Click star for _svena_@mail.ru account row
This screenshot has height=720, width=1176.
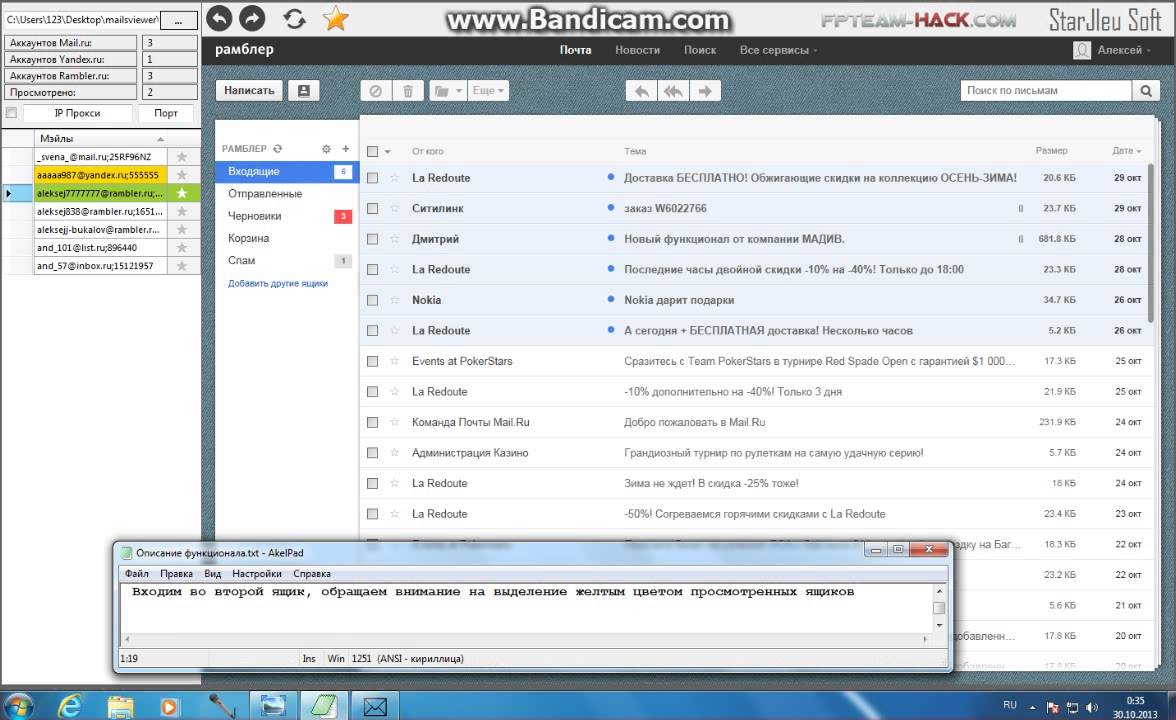pos(182,157)
